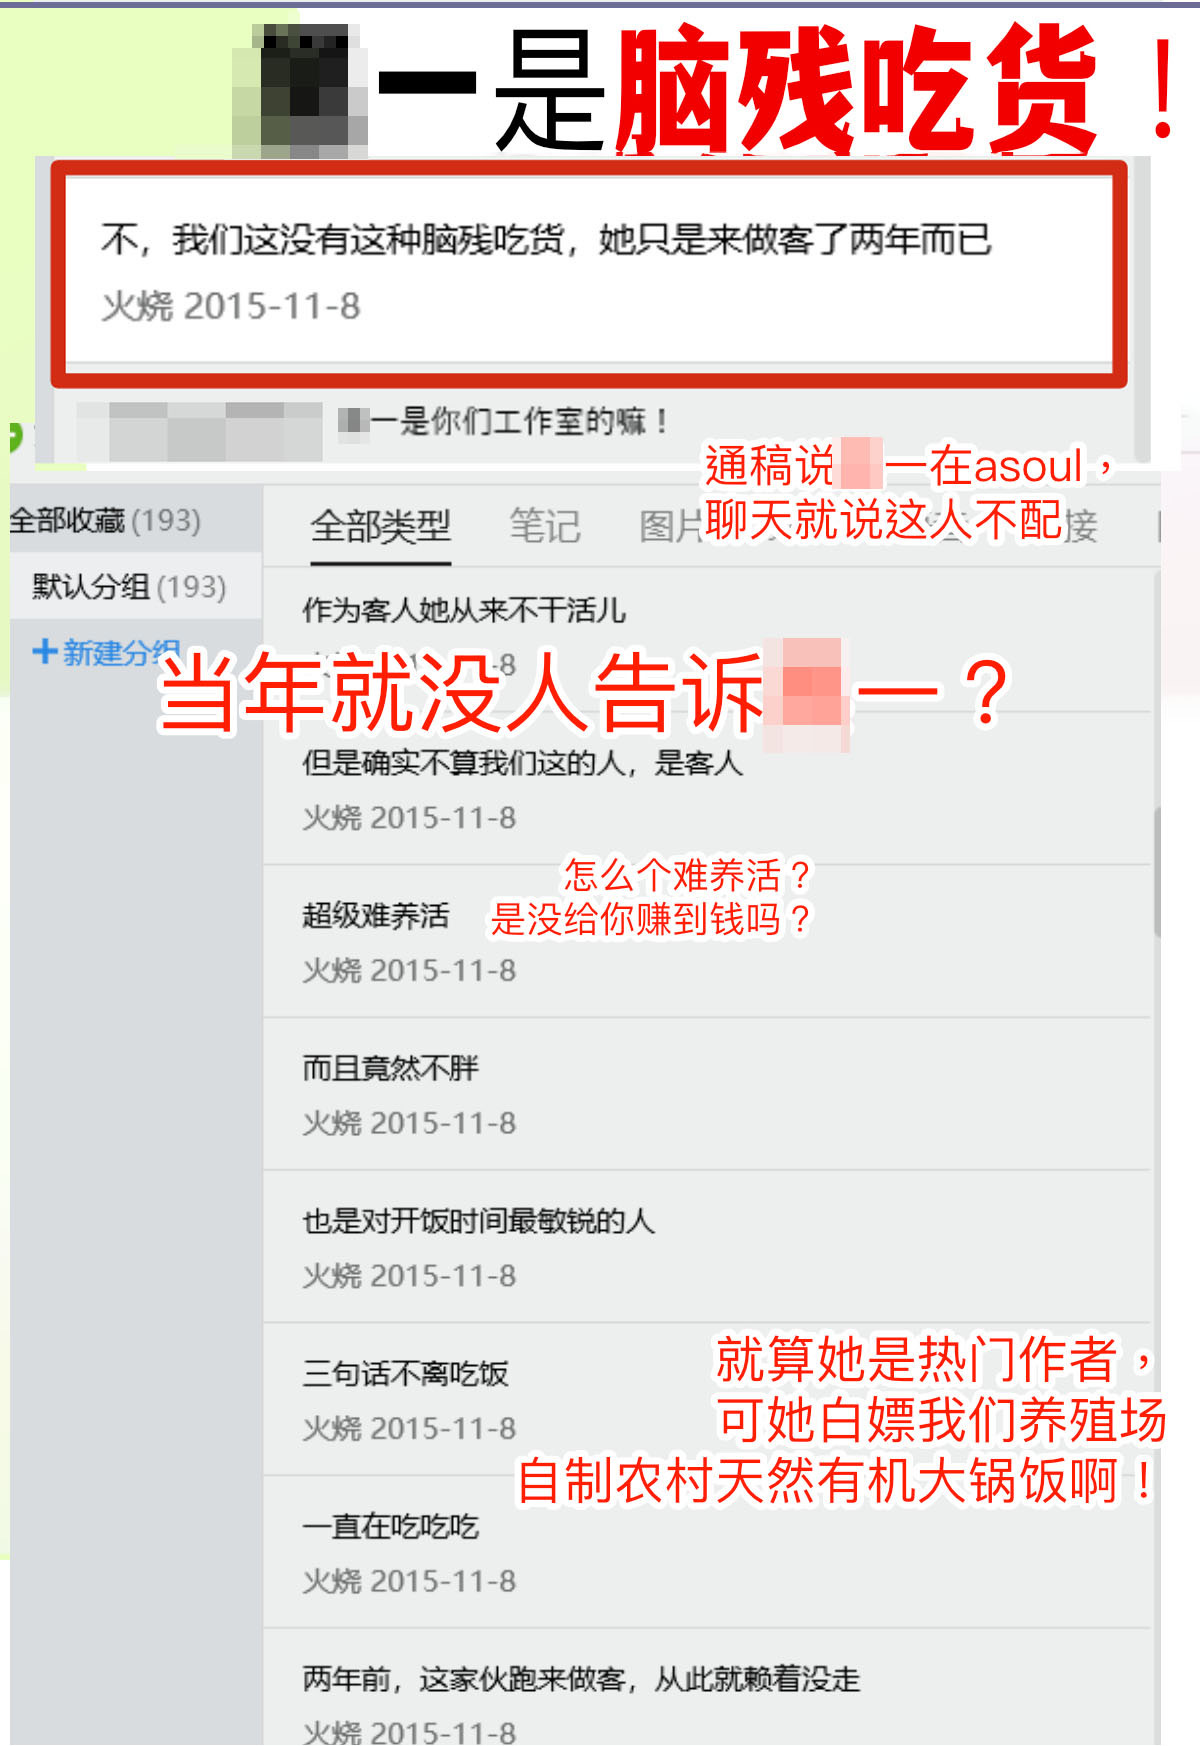Open the 链接 tab on the far right
The width and height of the screenshot is (1200, 1746).
click(1080, 526)
